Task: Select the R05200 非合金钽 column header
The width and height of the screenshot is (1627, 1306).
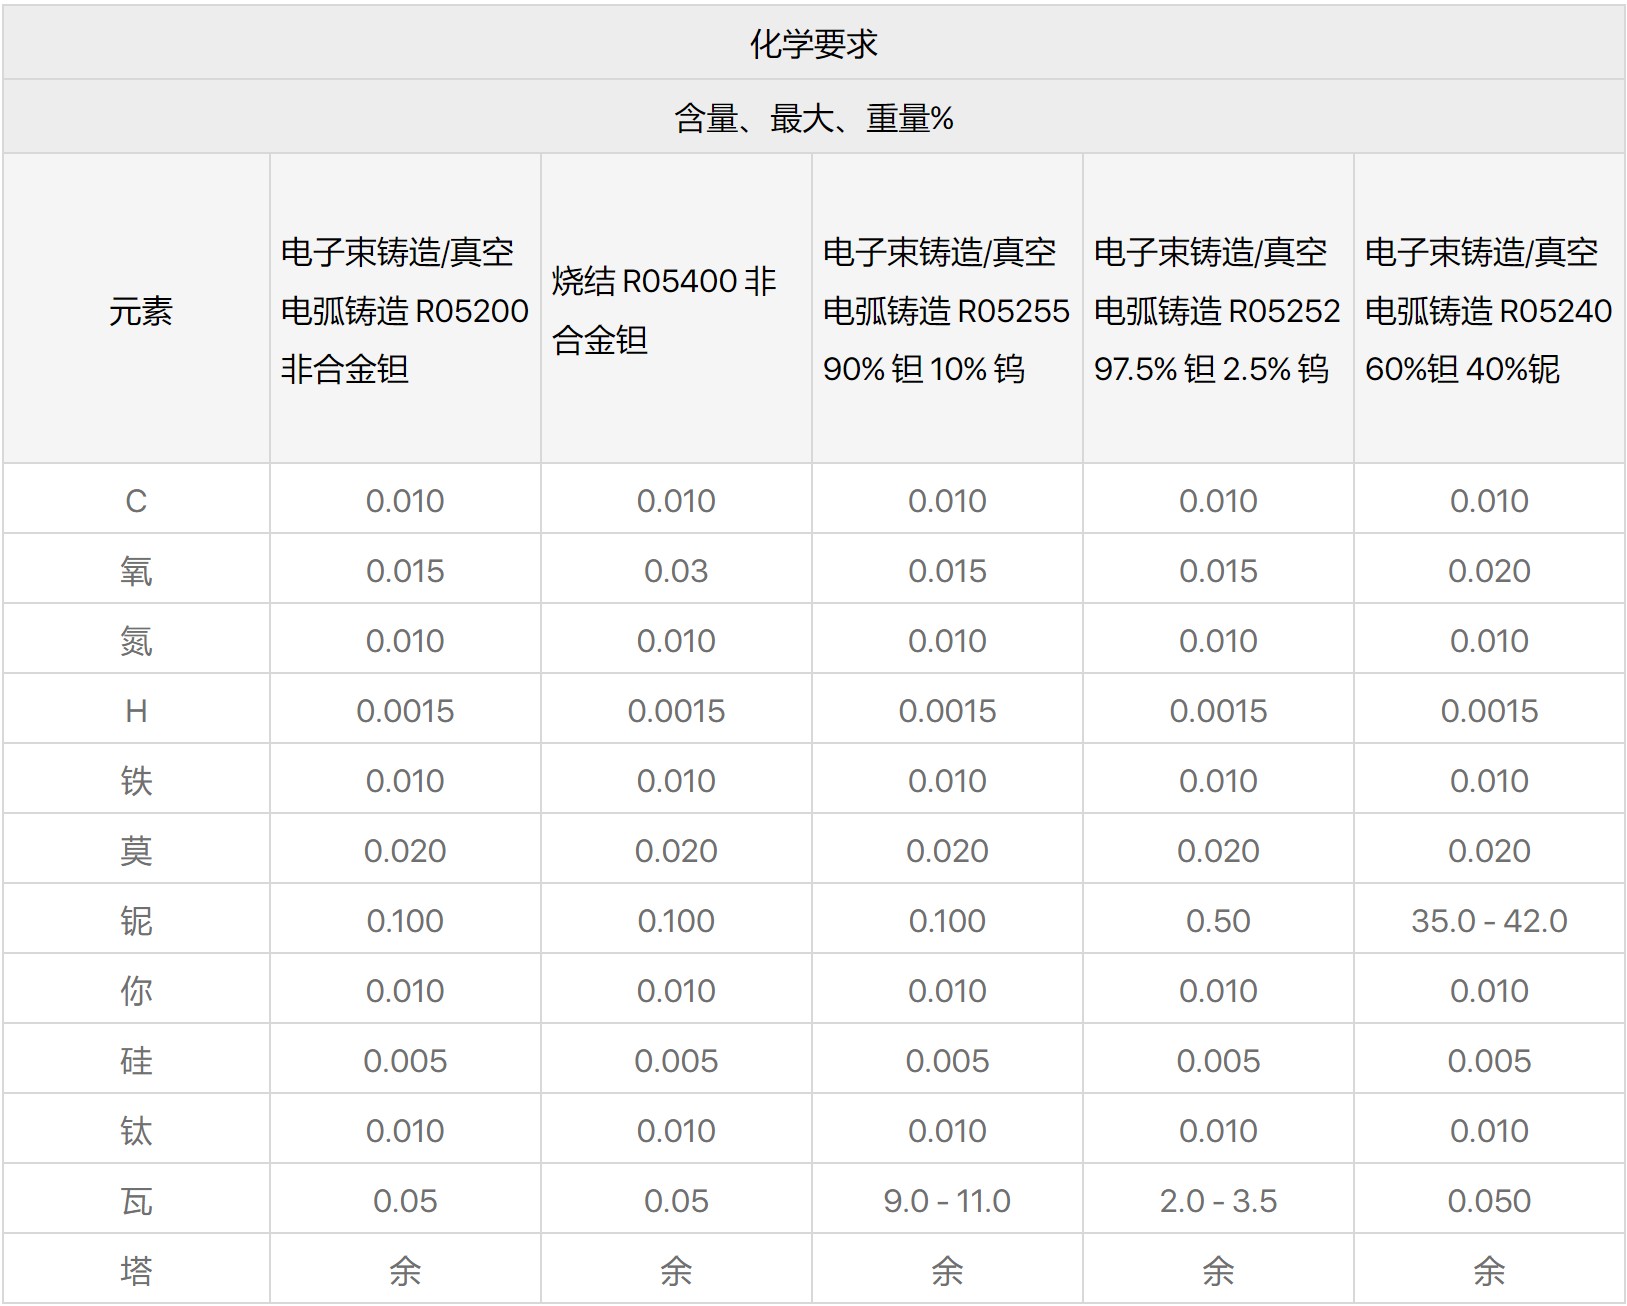Action: click(x=404, y=311)
